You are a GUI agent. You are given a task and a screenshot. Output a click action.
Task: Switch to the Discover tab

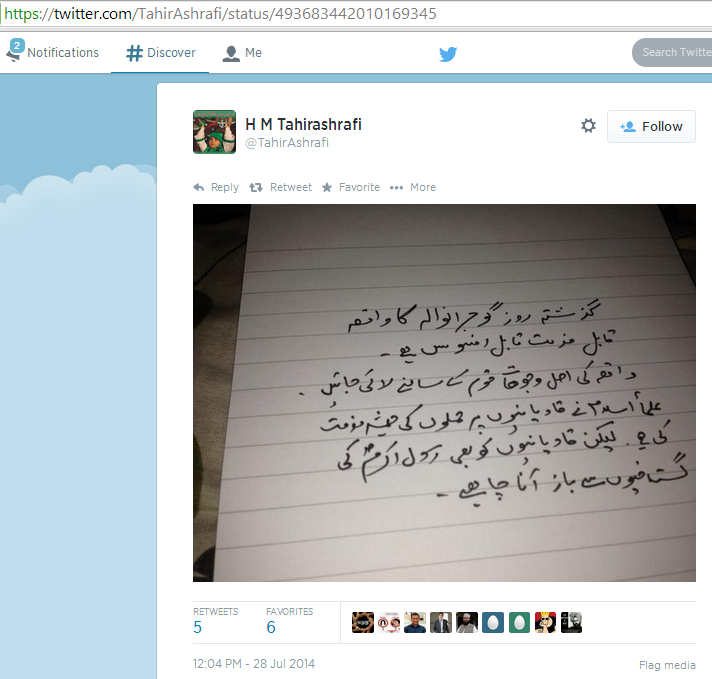click(160, 53)
